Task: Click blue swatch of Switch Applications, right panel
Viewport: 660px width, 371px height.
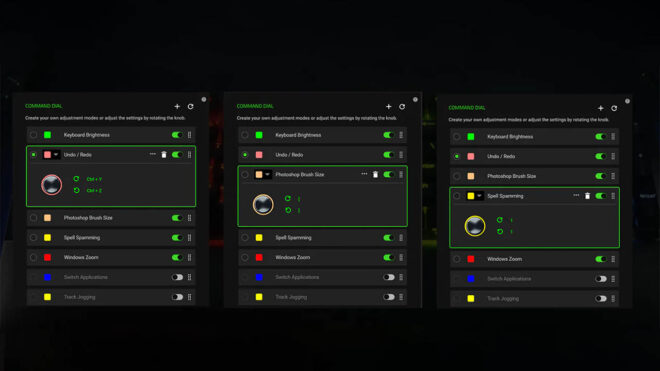Action: point(471,279)
